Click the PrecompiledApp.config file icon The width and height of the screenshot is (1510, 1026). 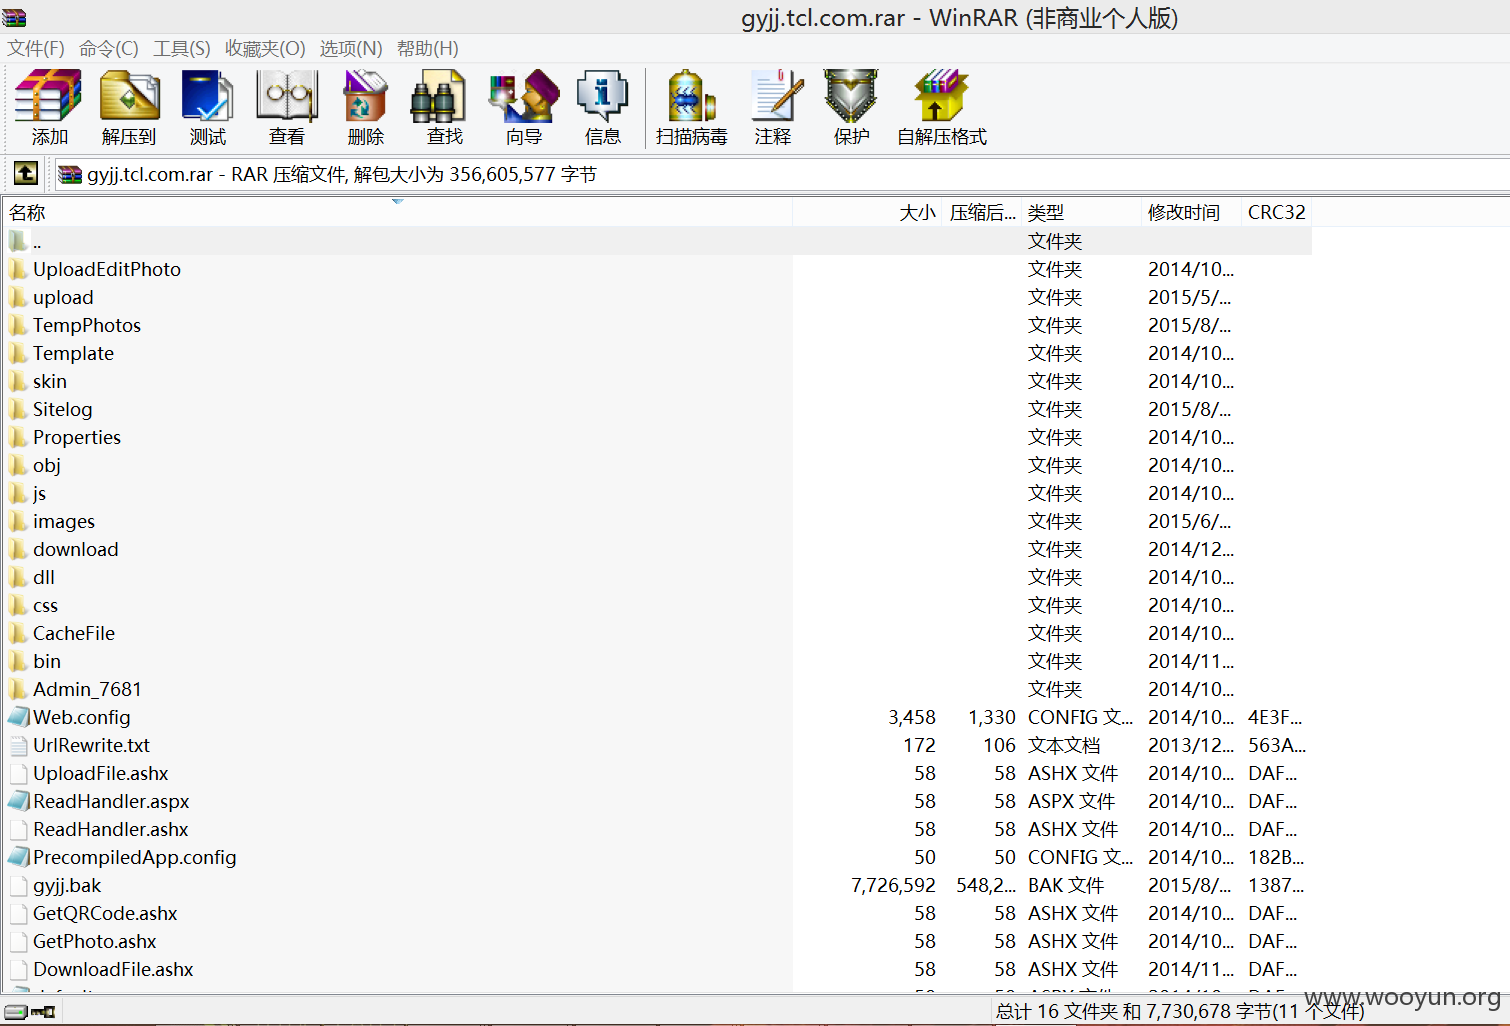[x=19, y=857]
